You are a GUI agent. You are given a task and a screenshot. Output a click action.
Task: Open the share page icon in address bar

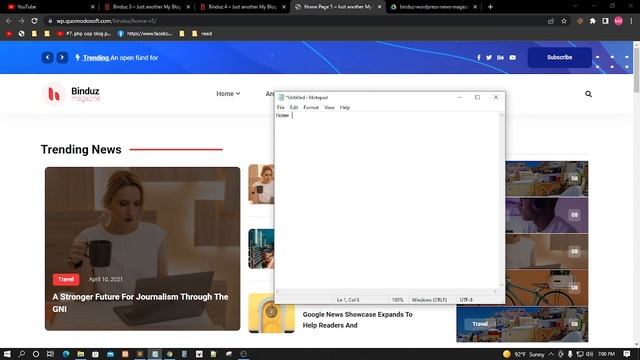[551, 21]
